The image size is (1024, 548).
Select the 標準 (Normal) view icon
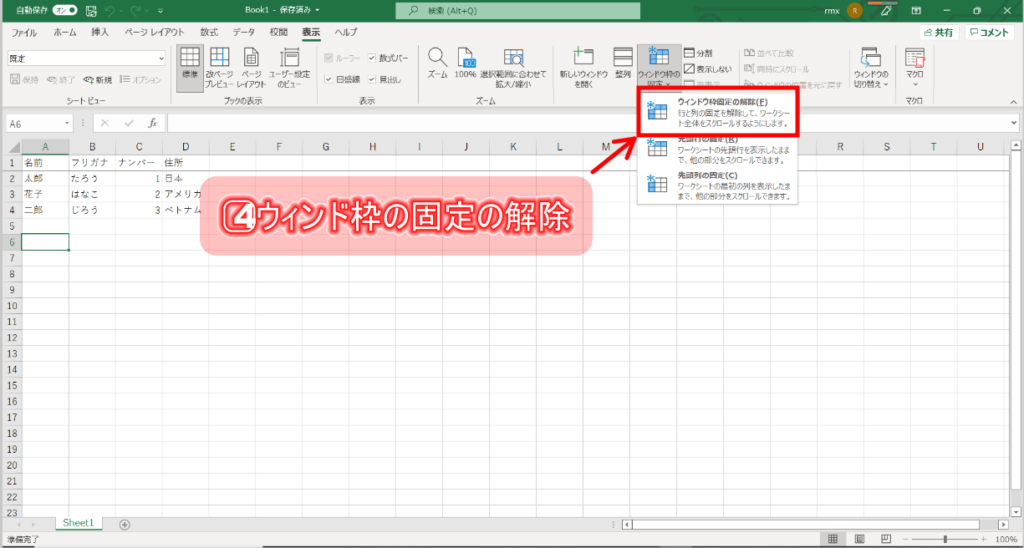click(189, 68)
